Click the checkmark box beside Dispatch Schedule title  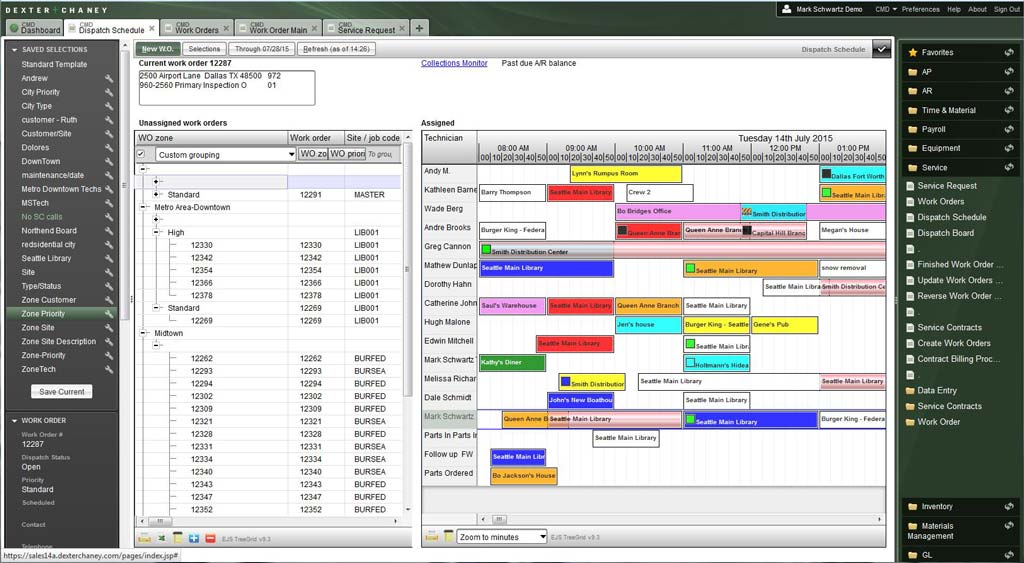(881, 49)
